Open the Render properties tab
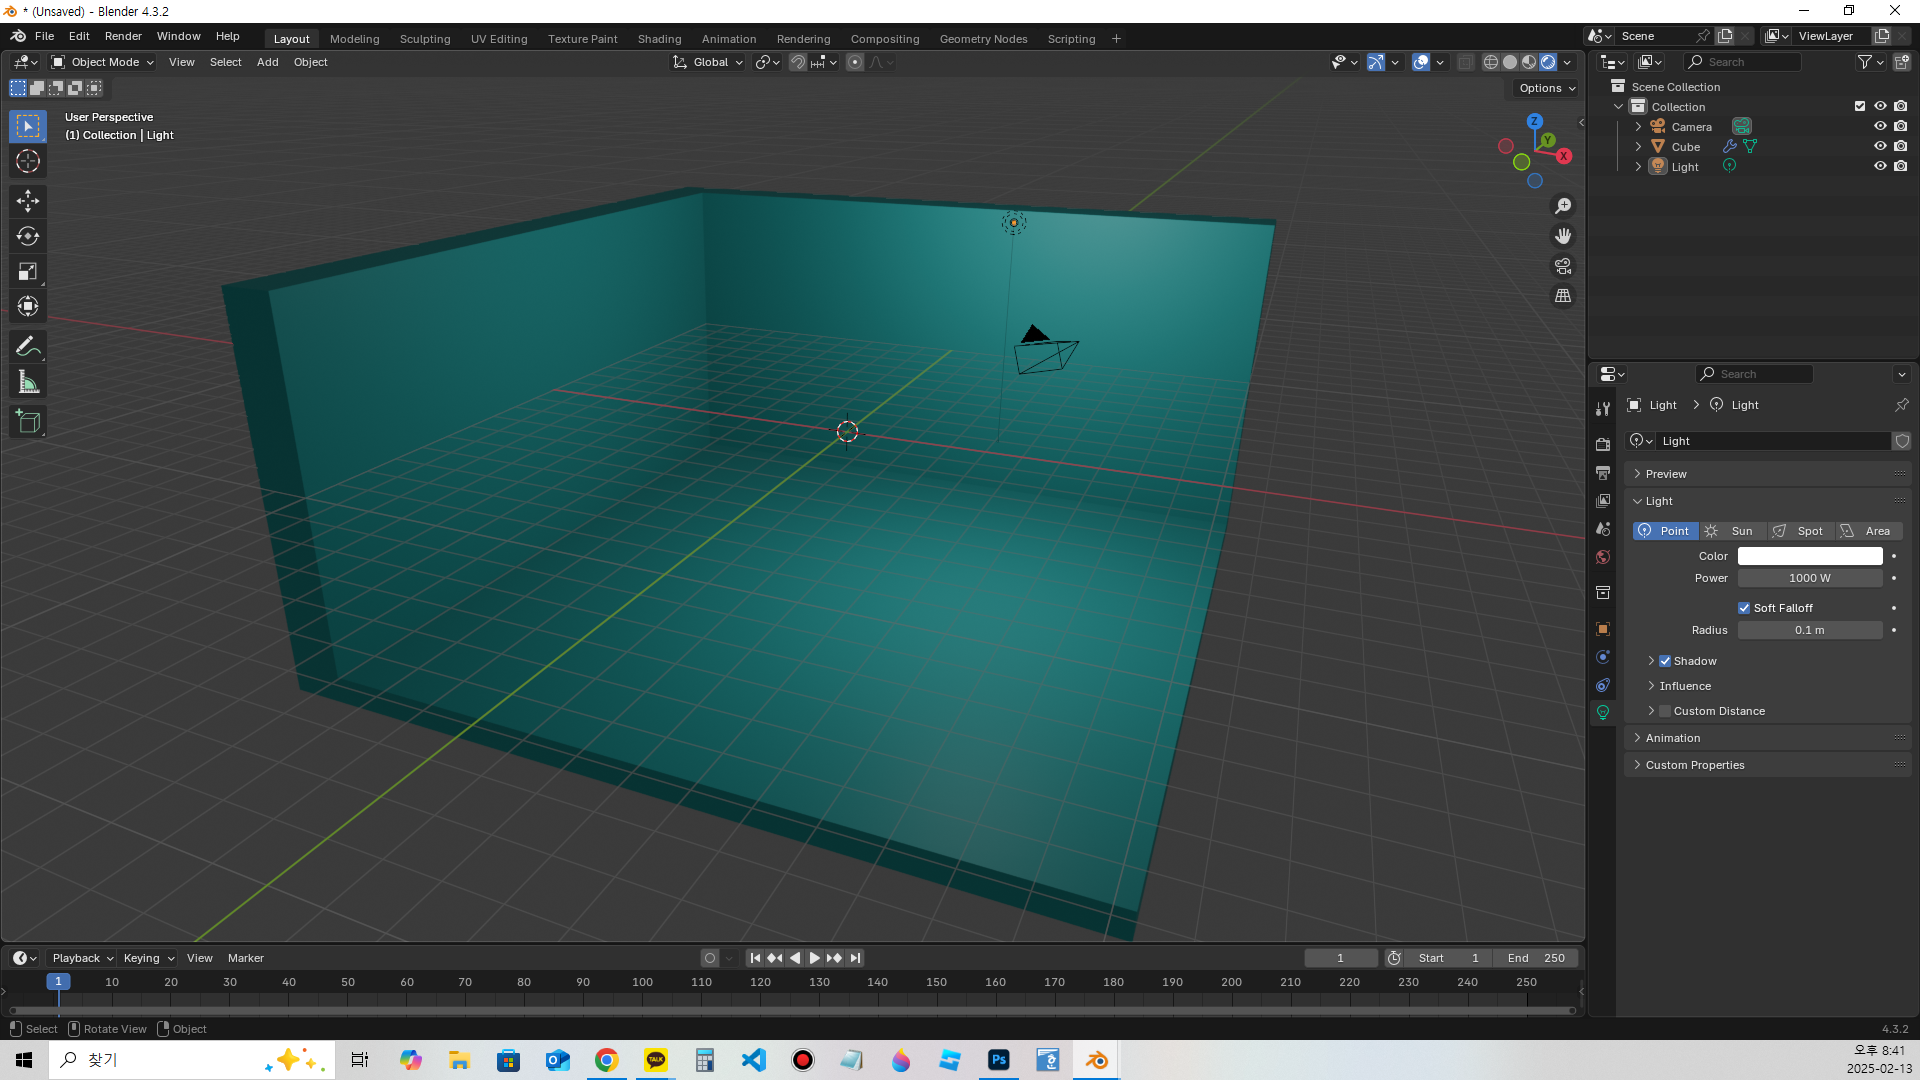 [1603, 444]
